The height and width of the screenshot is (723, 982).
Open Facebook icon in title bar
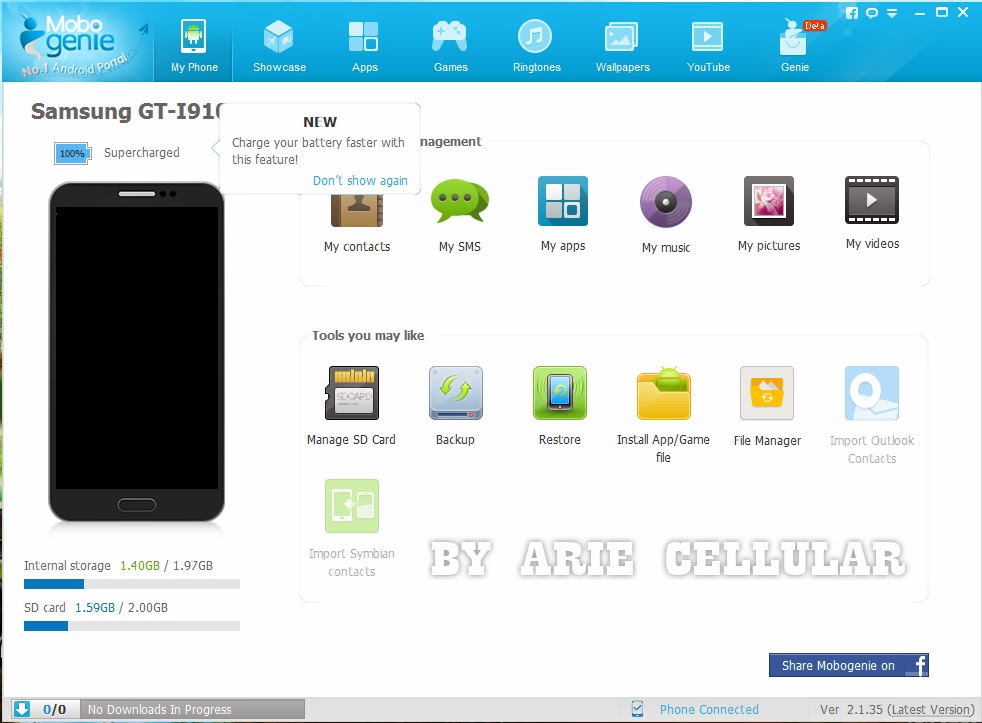852,13
